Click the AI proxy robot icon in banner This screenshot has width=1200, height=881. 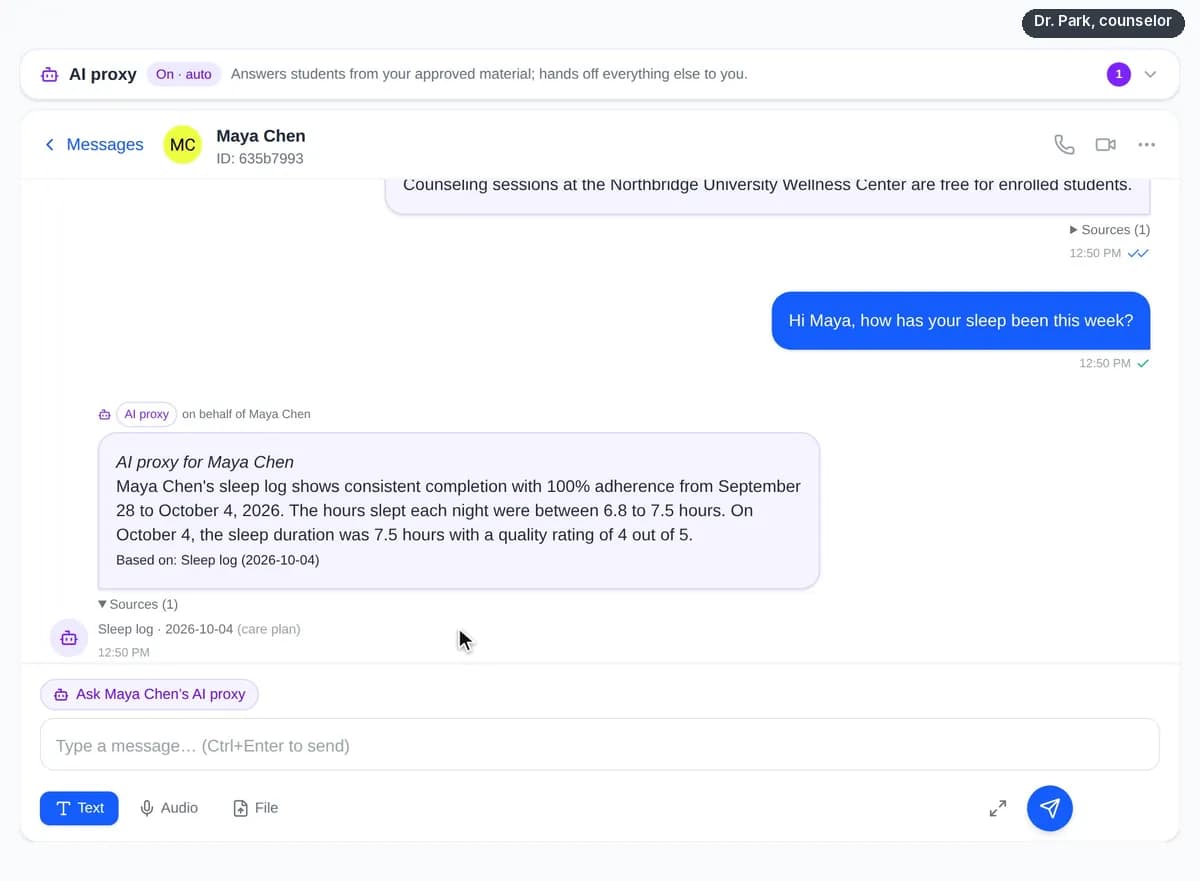[49, 74]
